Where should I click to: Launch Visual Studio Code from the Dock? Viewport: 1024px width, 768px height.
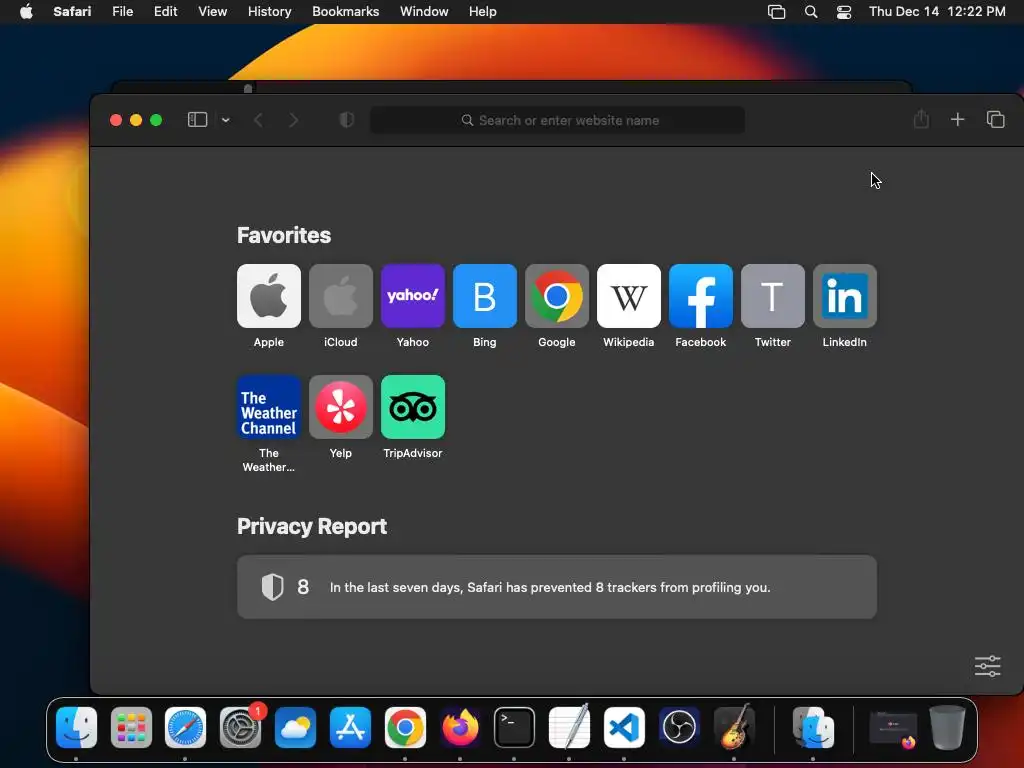click(624, 728)
